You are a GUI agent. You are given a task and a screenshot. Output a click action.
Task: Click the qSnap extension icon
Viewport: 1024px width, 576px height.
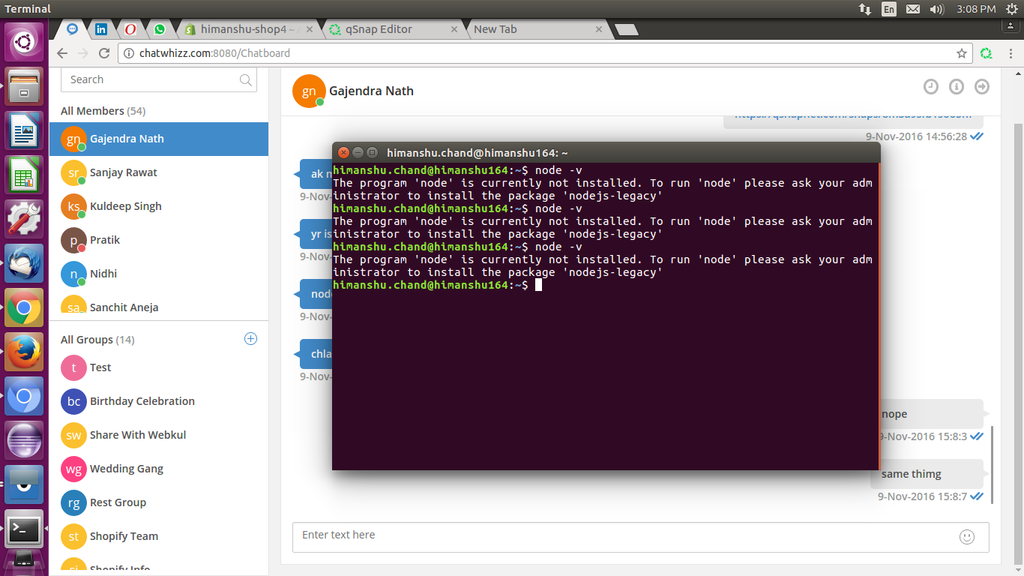pos(986,53)
